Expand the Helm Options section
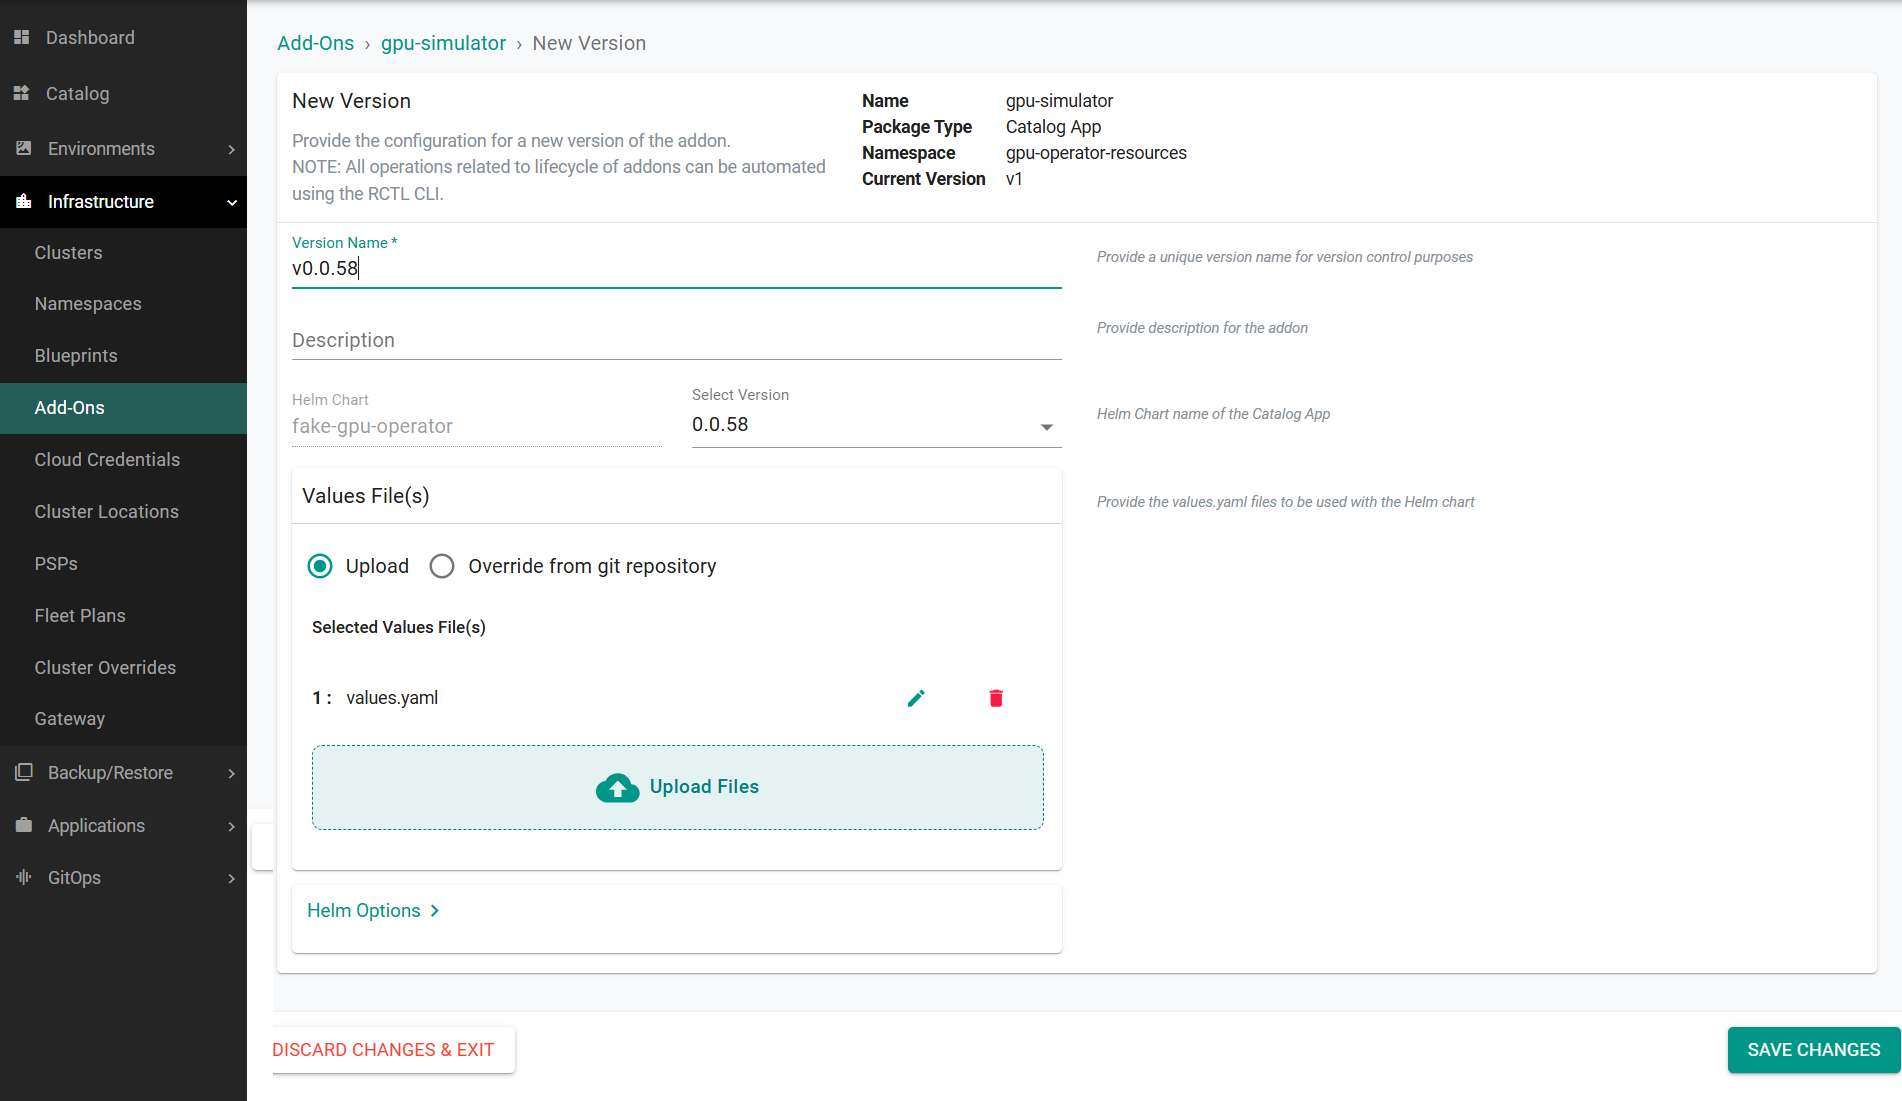The image size is (1902, 1101). point(373,911)
